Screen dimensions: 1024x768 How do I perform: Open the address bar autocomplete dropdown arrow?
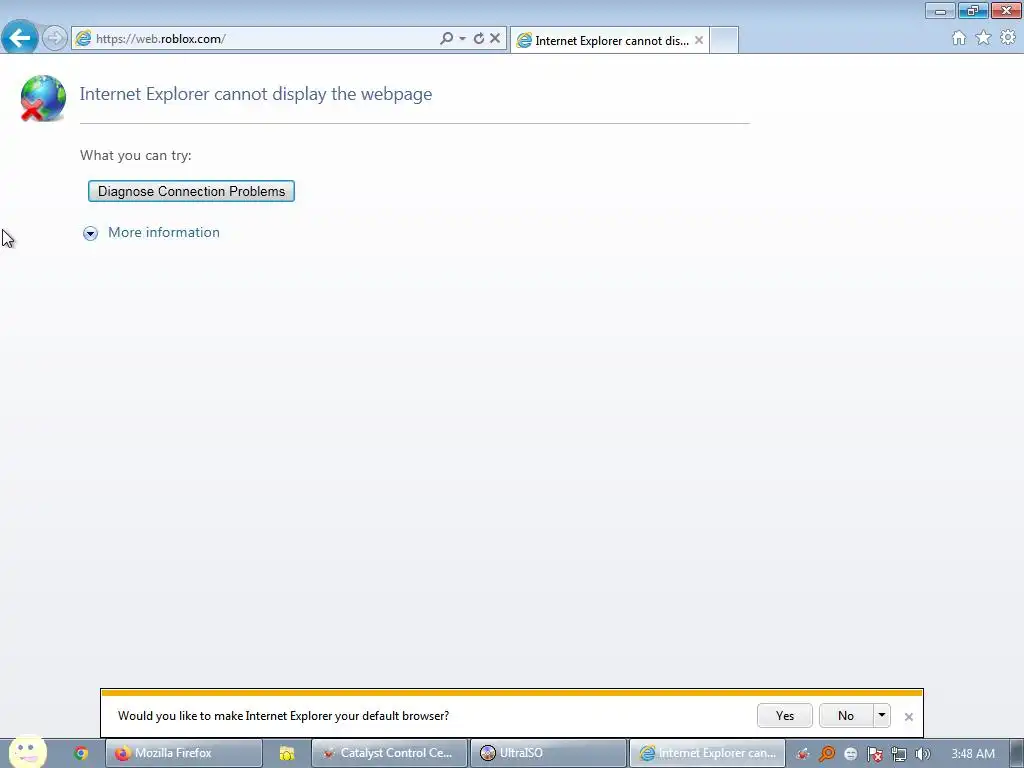(x=462, y=39)
